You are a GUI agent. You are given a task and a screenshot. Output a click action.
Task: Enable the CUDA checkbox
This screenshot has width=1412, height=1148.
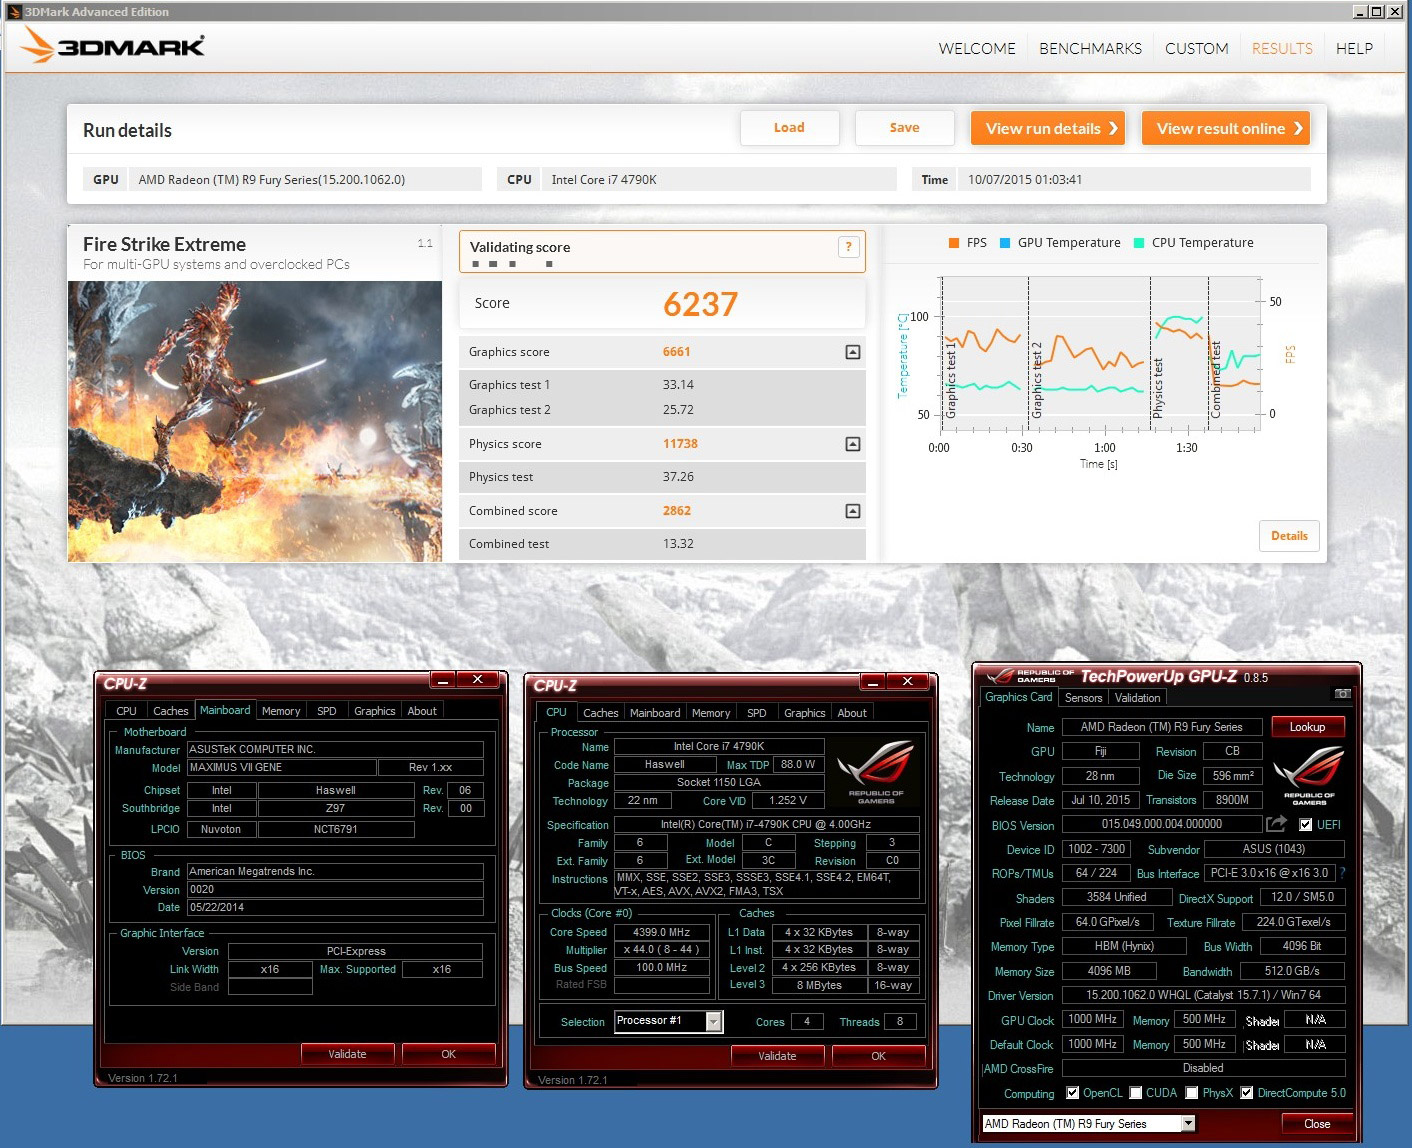tap(1136, 1093)
